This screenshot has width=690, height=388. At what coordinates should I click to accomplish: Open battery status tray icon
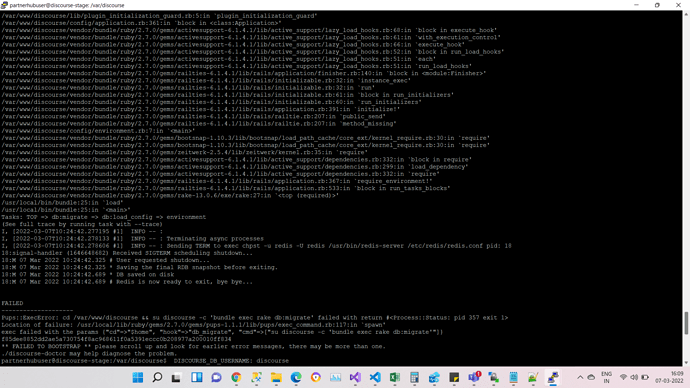(x=645, y=377)
